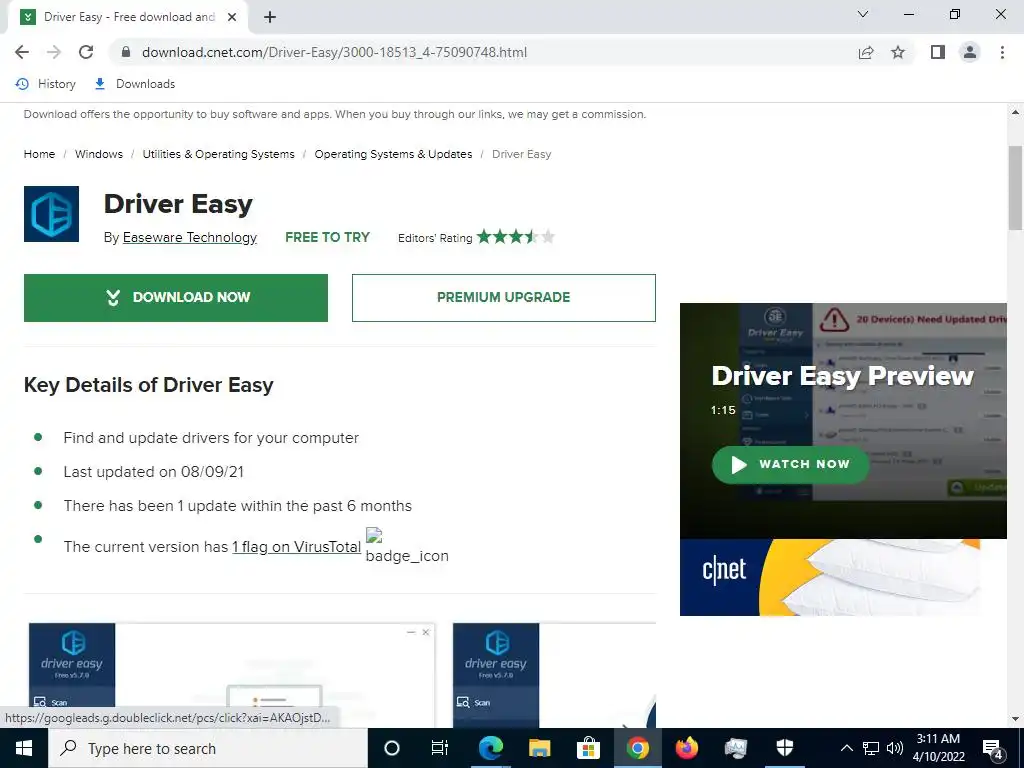Viewport: 1024px width, 768px height.
Task: Open Operating Systems & Updates breadcrumb
Action: click(x=393, y=154)
